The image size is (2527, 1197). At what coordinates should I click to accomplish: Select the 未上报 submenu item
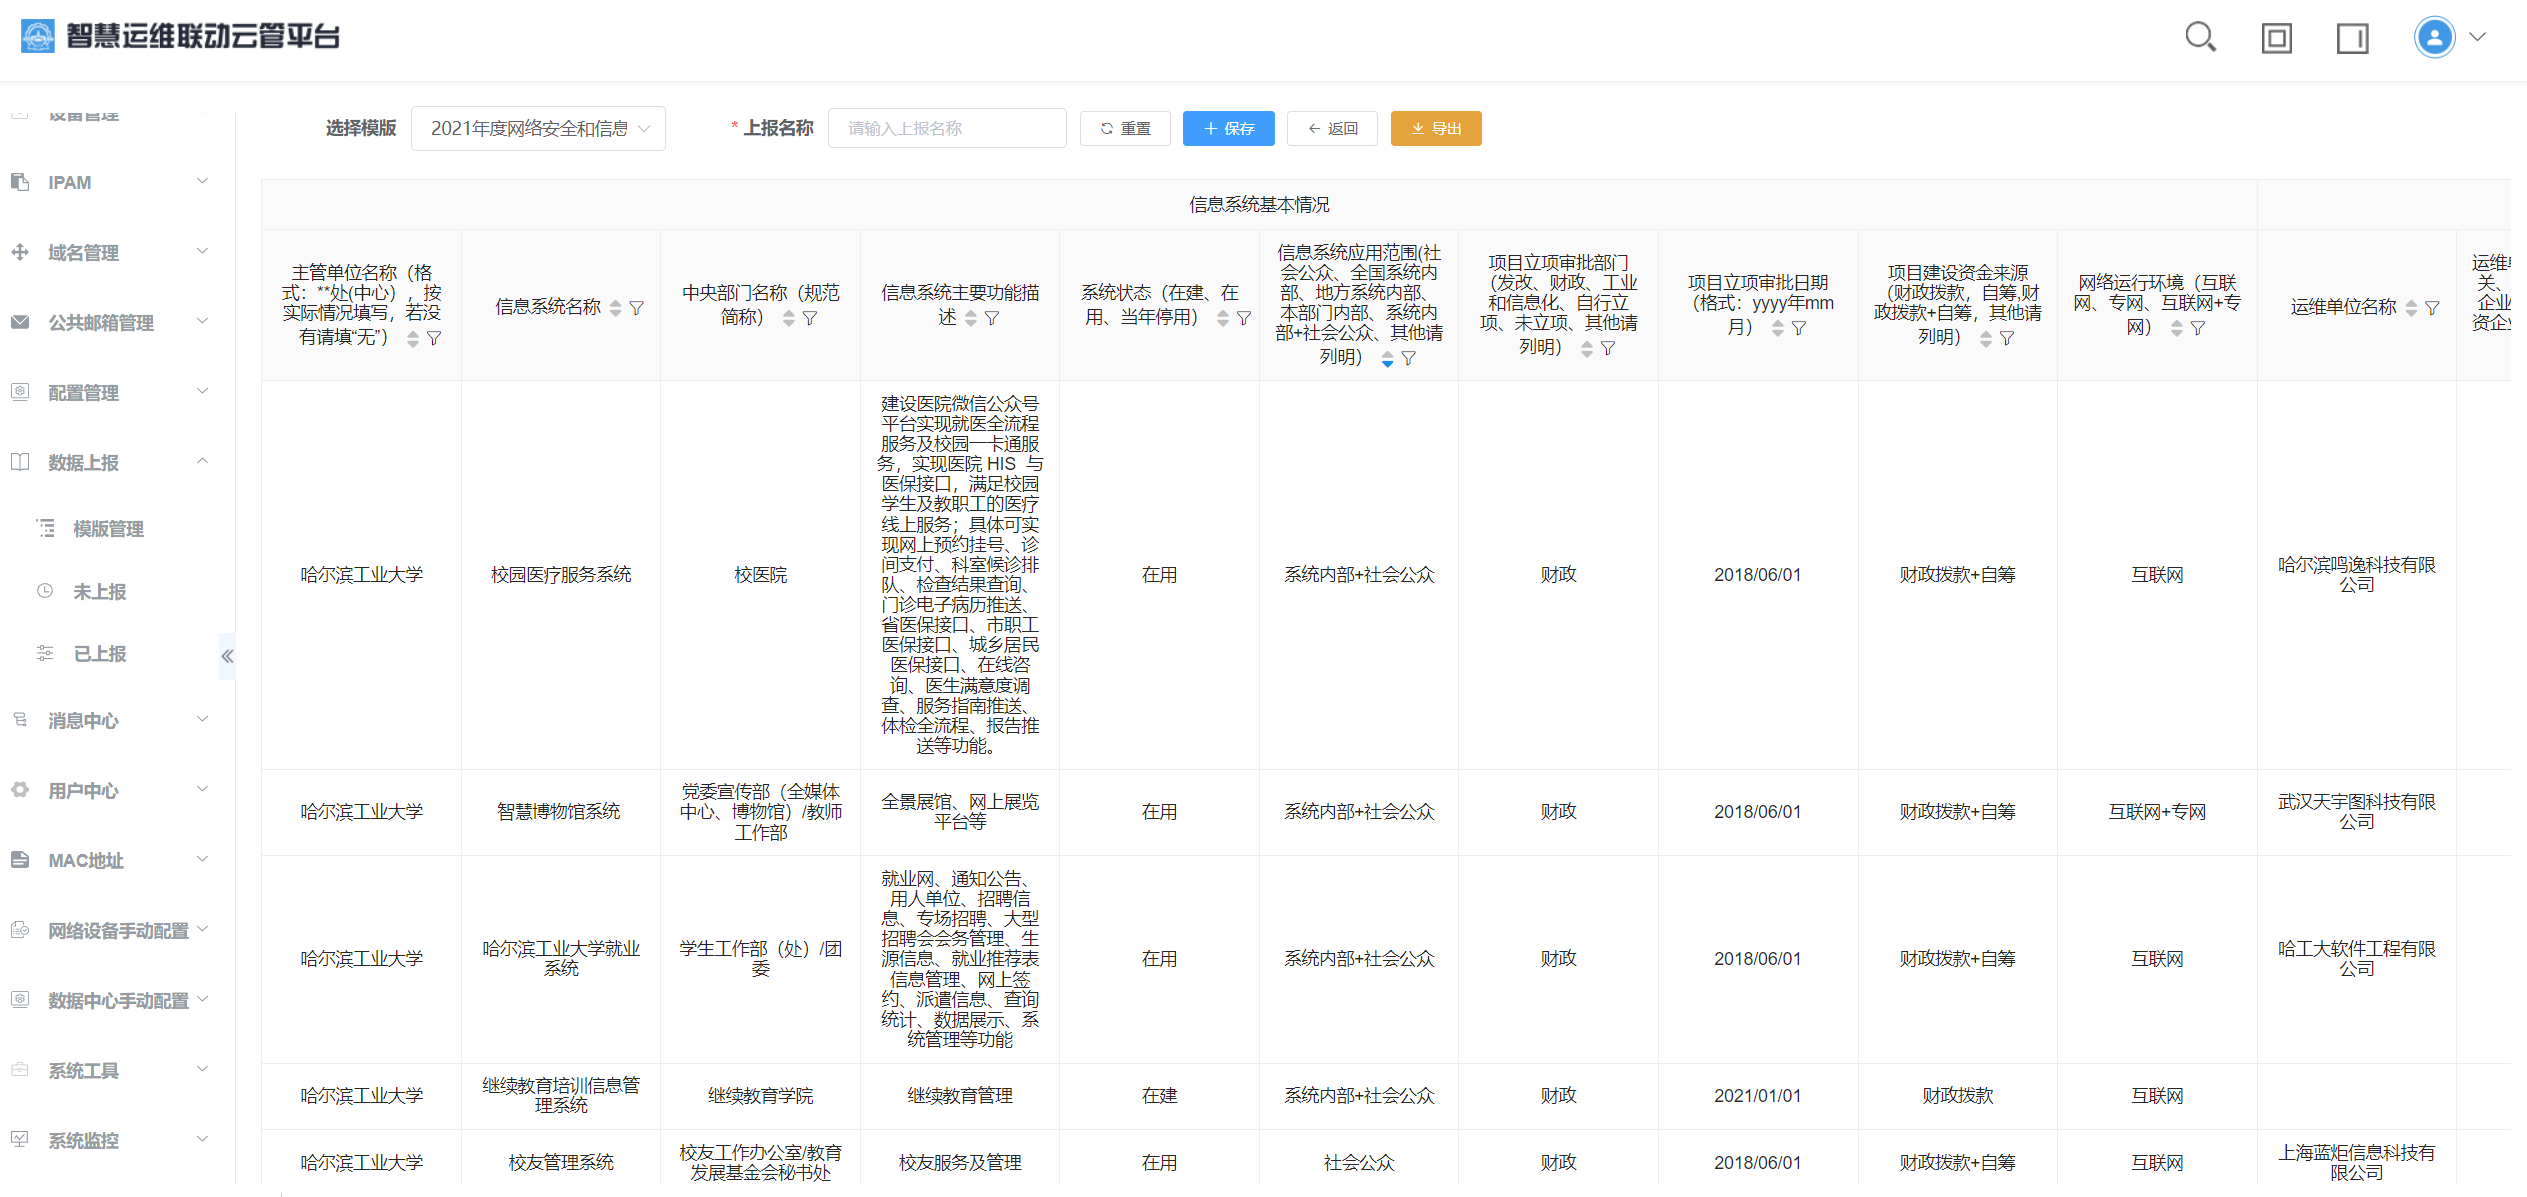tap(100, 592)
